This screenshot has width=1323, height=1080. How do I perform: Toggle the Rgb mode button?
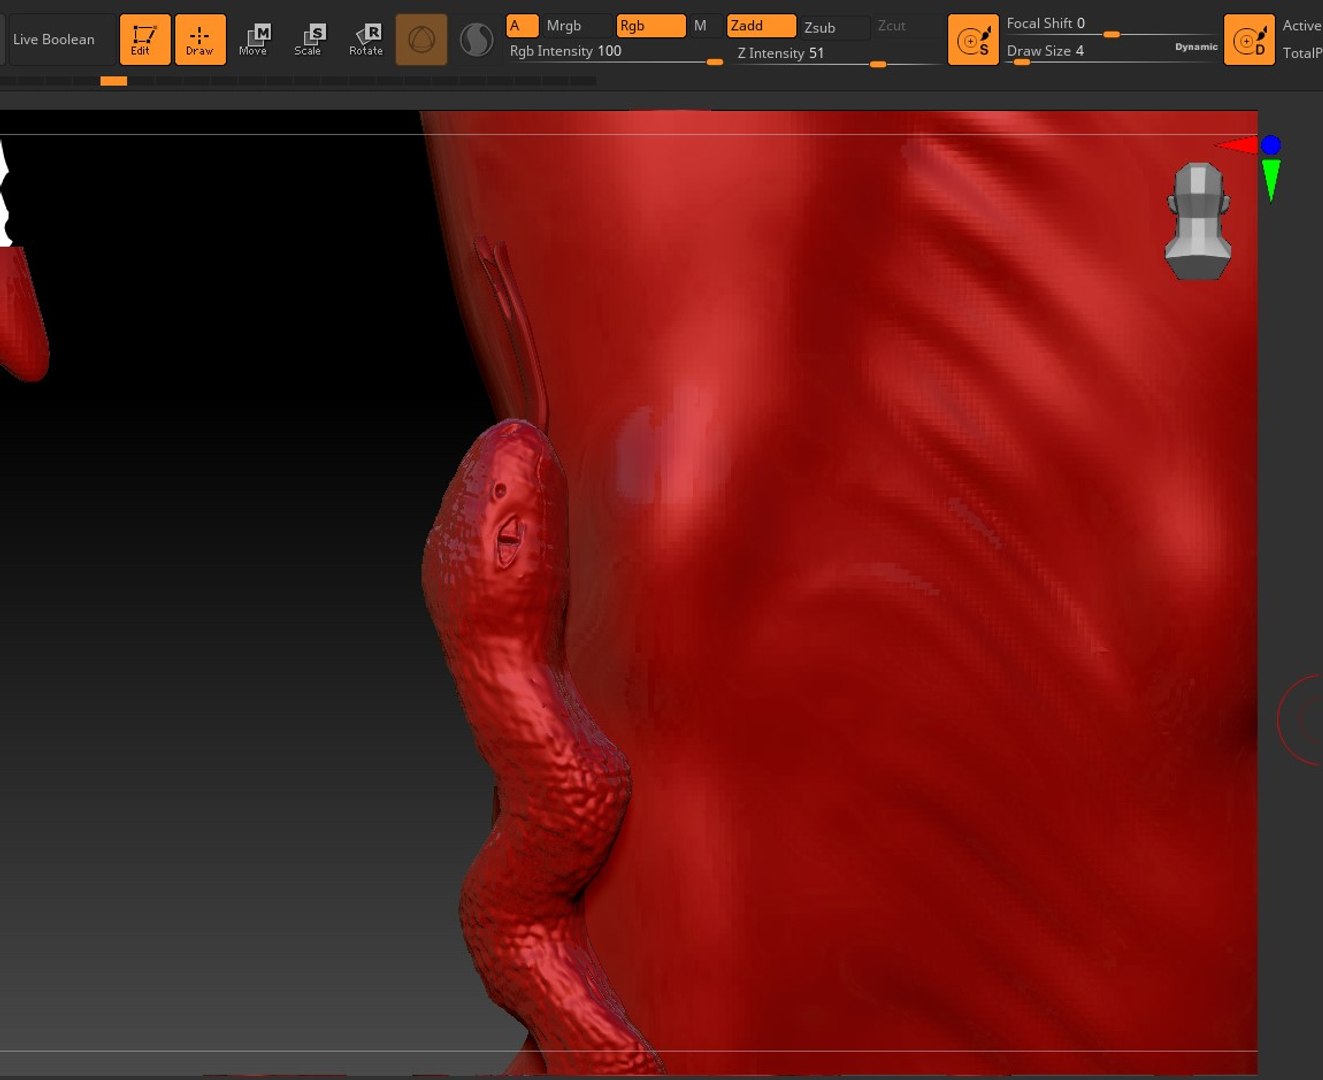click(651, 25)
